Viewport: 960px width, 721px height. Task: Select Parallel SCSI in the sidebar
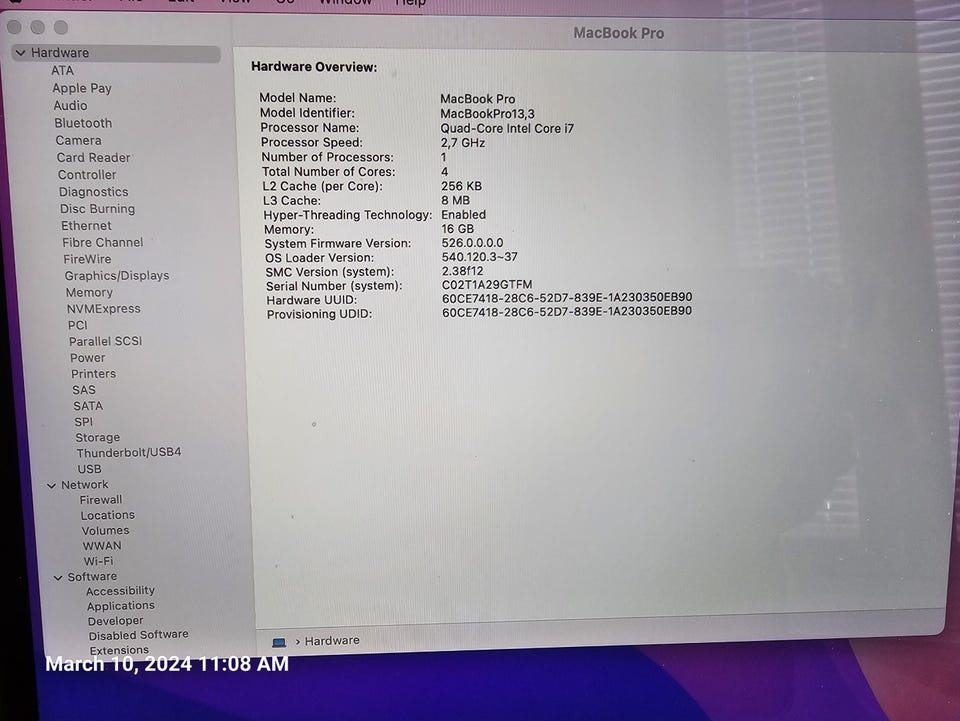(x=105, y=342)
